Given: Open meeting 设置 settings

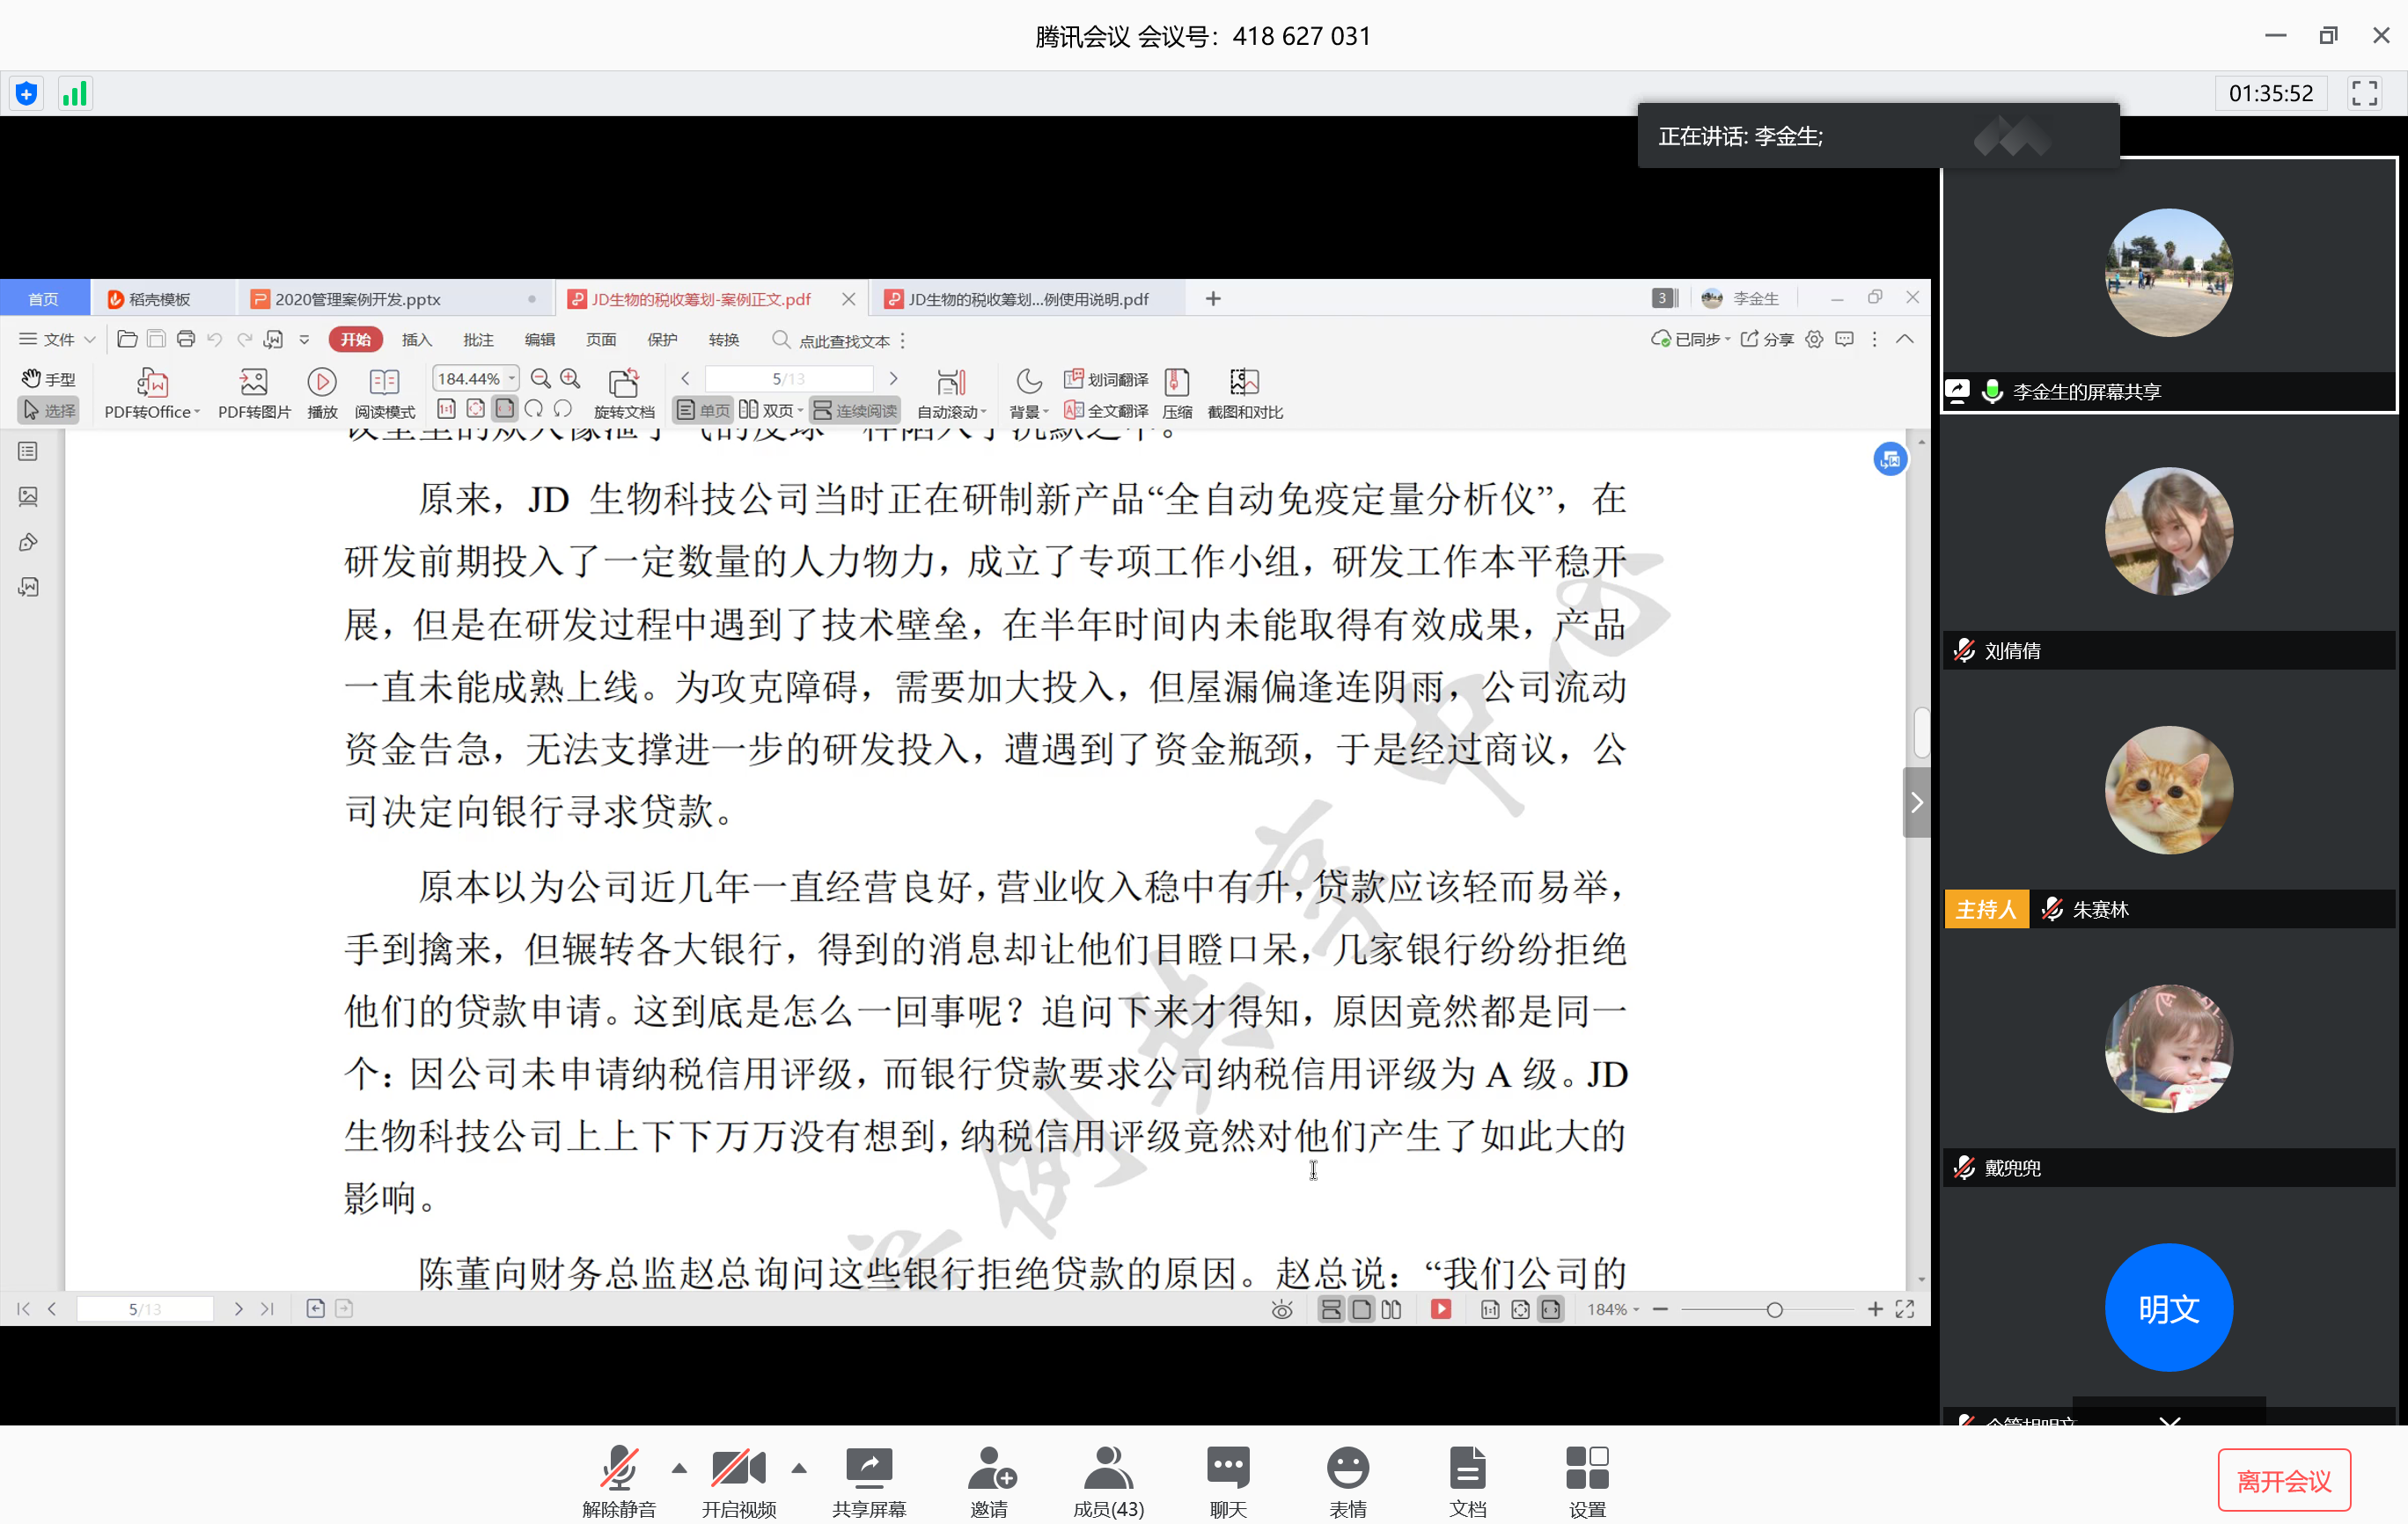Looking at the screenshot, I should [1587, 1481].
